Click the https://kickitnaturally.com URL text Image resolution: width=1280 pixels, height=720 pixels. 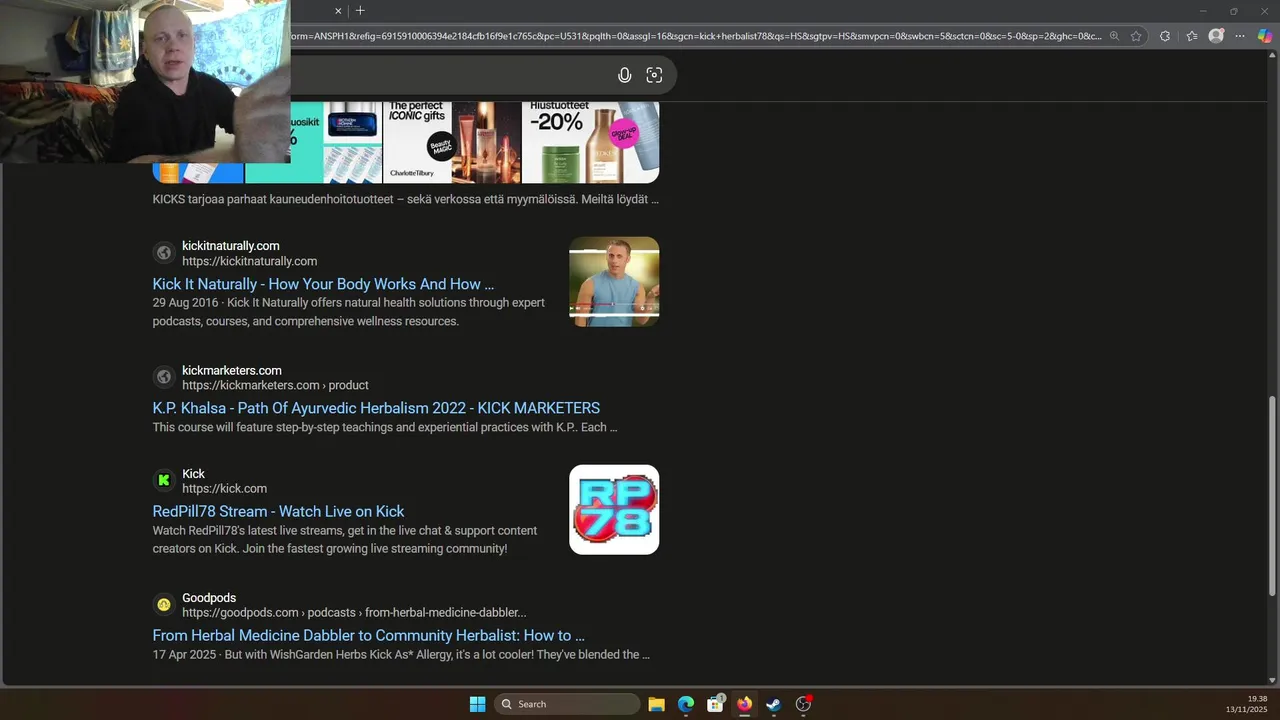tap(249, 261)
